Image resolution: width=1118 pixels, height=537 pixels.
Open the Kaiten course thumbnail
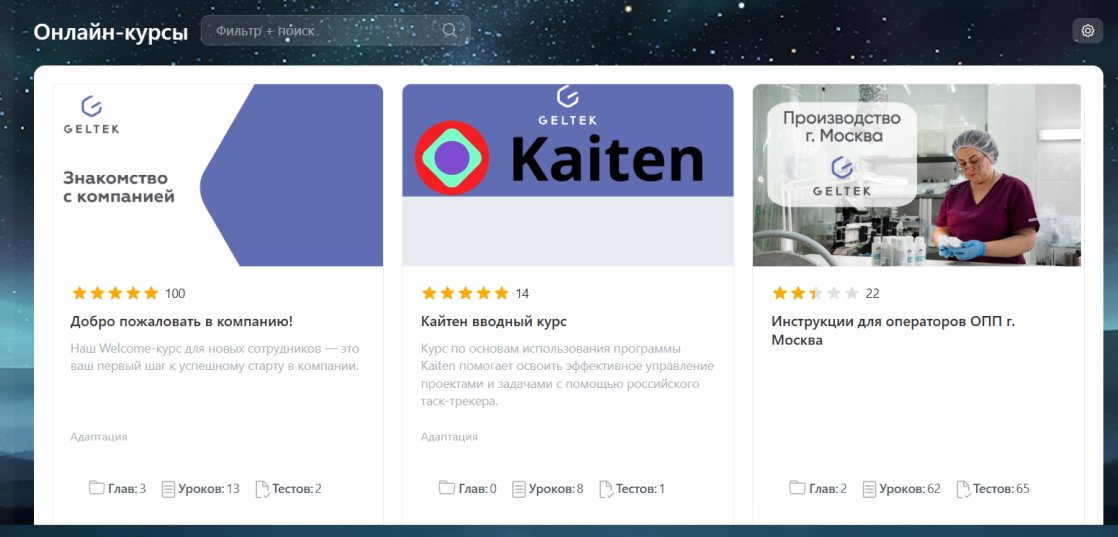[x=568, y=175]
